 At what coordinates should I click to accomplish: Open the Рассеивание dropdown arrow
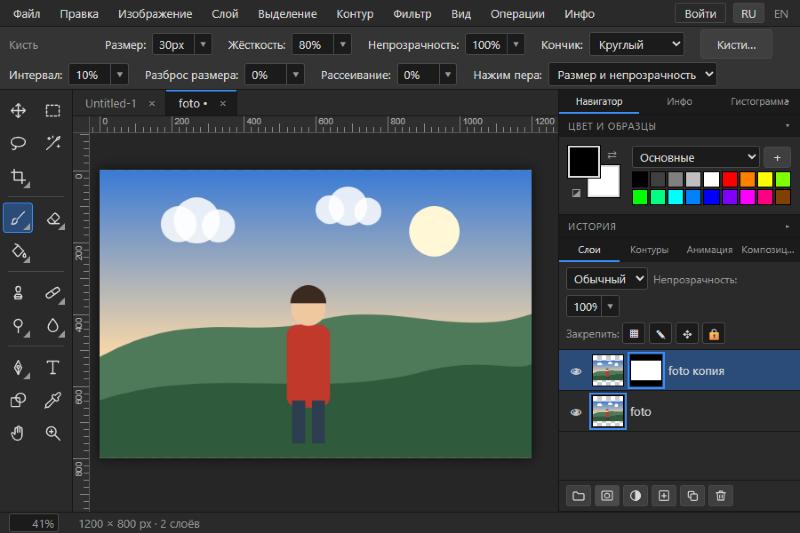tap(447, 74)
